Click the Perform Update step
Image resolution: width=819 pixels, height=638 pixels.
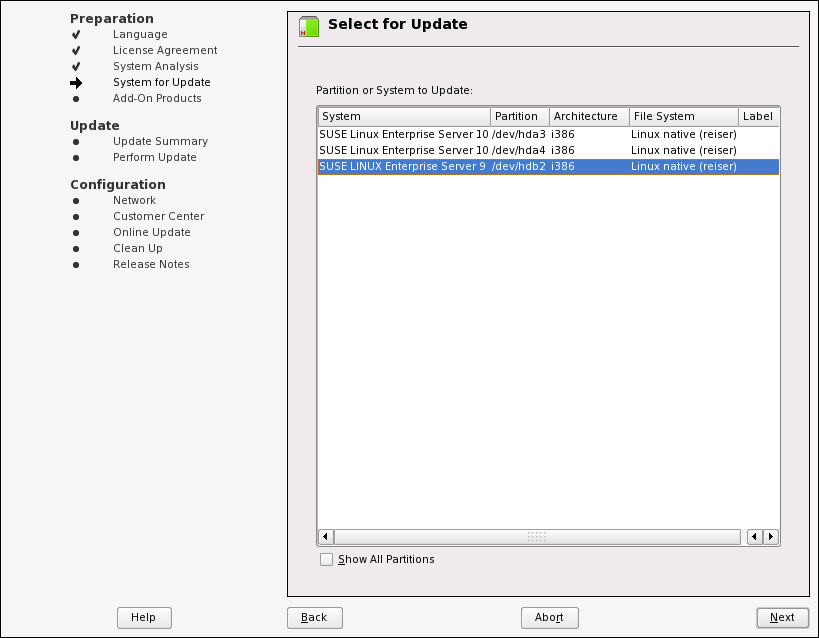(155, 157)
